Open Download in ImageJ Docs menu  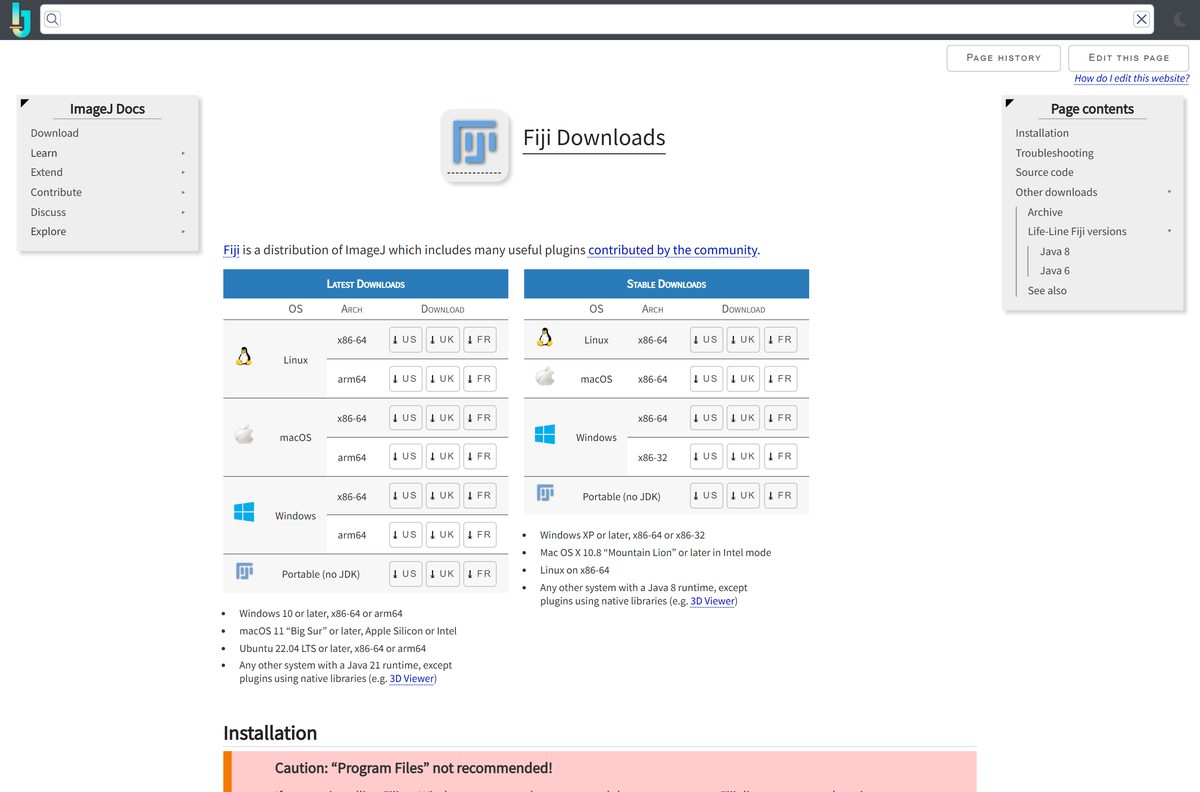pyautogui.click(x=54, y=133)
